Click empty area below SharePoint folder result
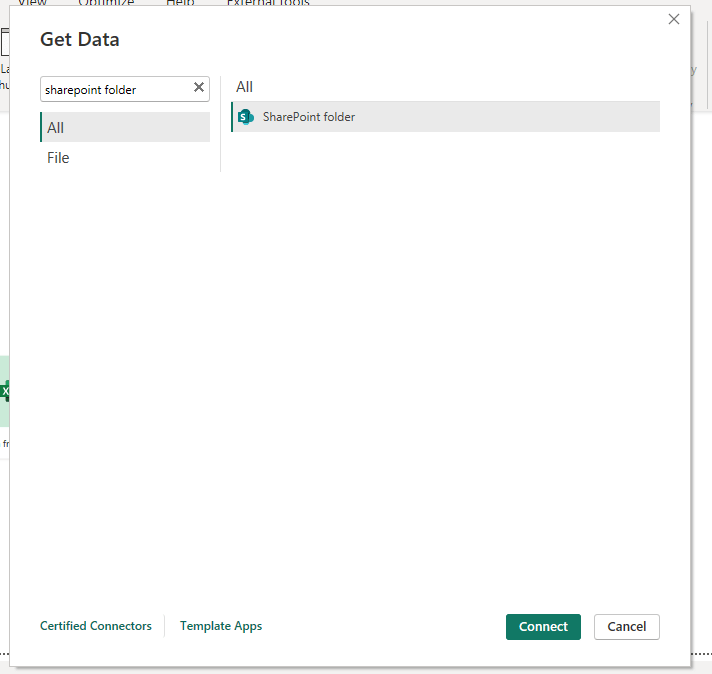This screenshot has width=712, height=674. tap(445, 350)
